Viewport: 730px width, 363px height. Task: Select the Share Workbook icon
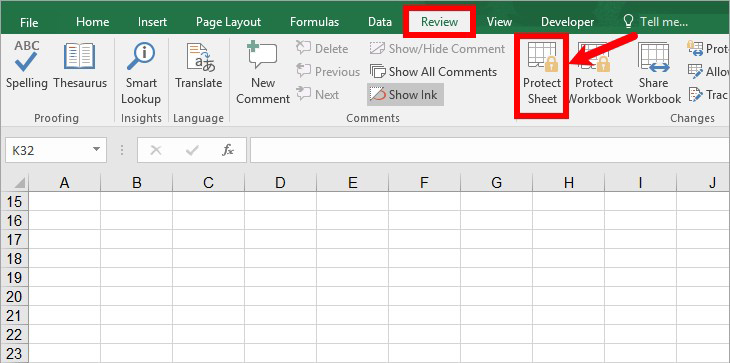click(x=653, y=73)
